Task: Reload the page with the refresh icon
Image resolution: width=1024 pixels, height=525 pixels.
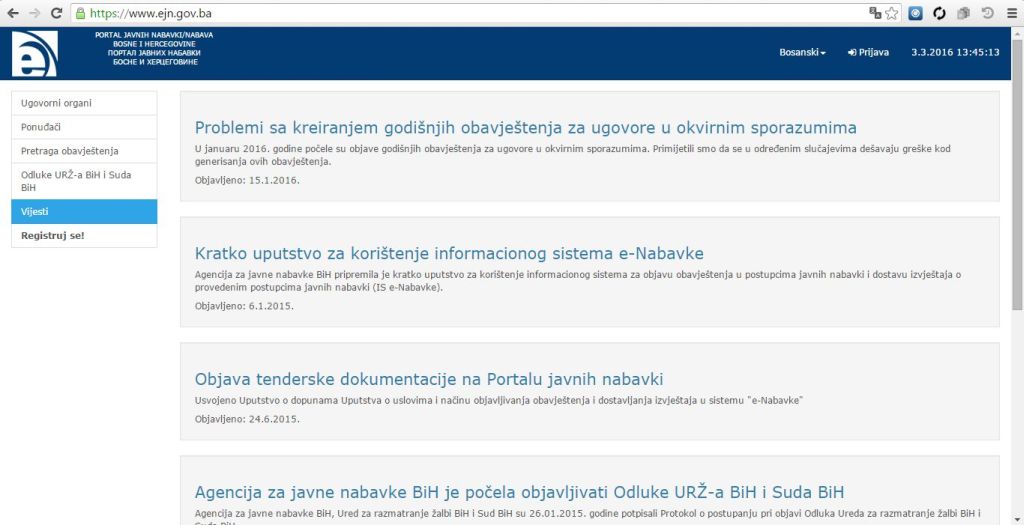Action: (x=56, y=14)
